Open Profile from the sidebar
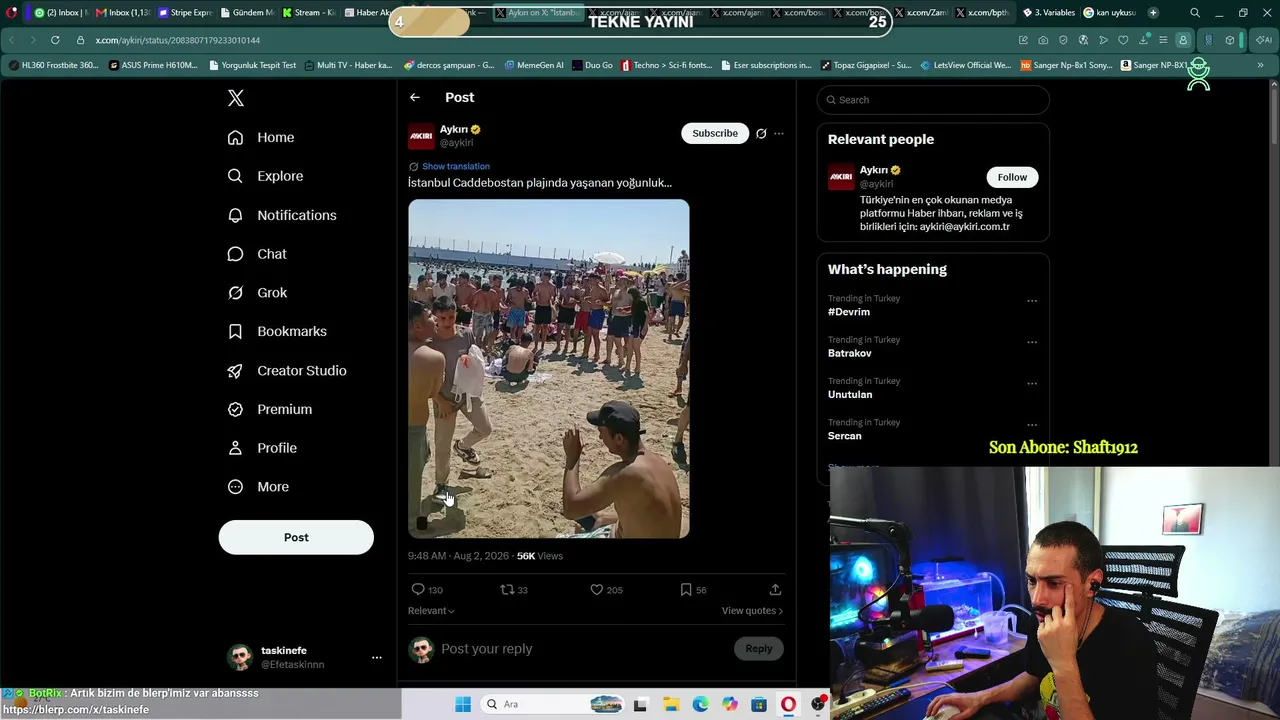1280x720 pixels. 261,448
